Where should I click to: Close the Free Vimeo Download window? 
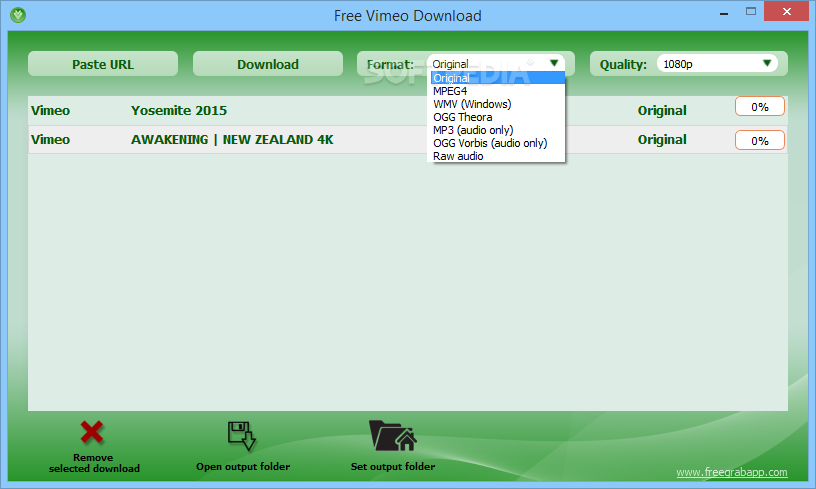786,11
